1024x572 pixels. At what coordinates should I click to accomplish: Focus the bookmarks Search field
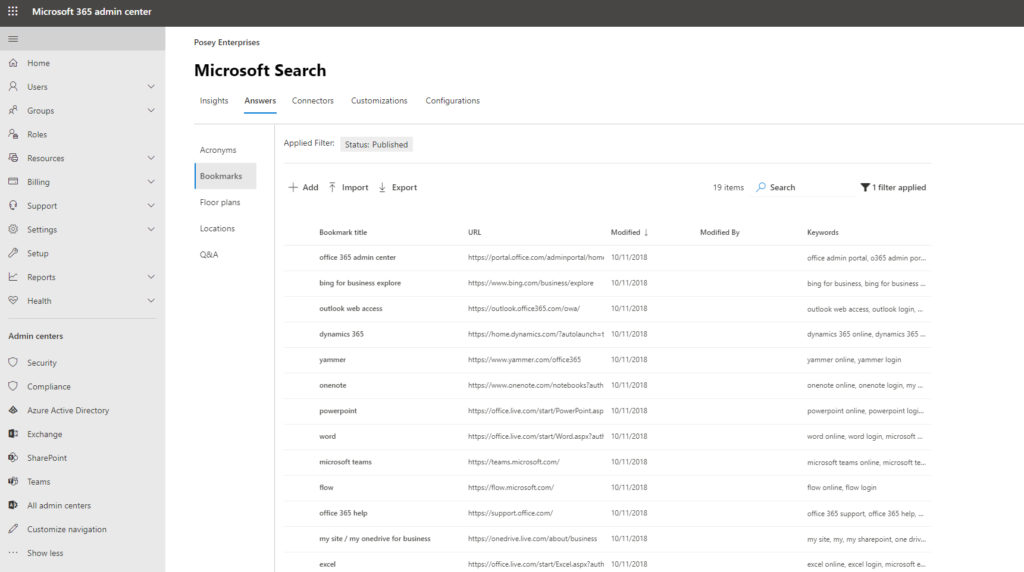[x=804, y=187]
